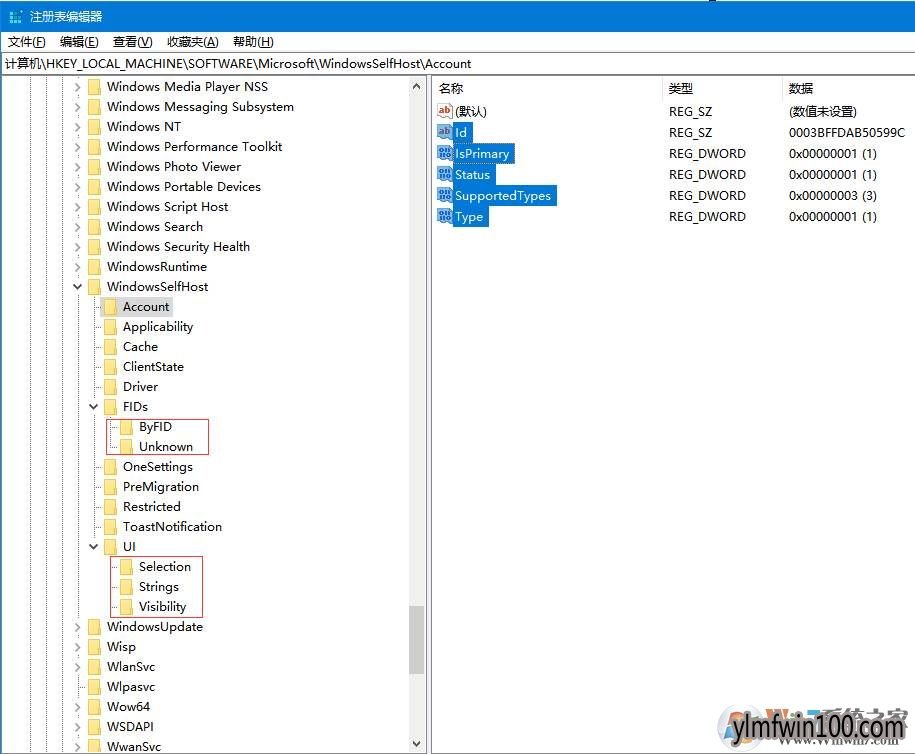Select the Windows Security Health key

coord(178,247)
